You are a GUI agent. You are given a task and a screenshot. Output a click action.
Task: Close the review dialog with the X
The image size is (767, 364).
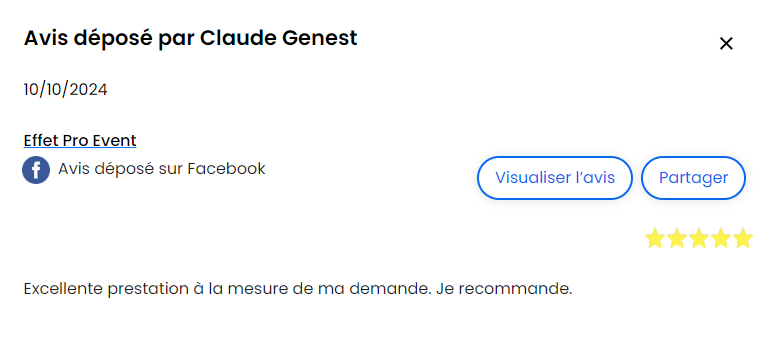coord(726,44)
